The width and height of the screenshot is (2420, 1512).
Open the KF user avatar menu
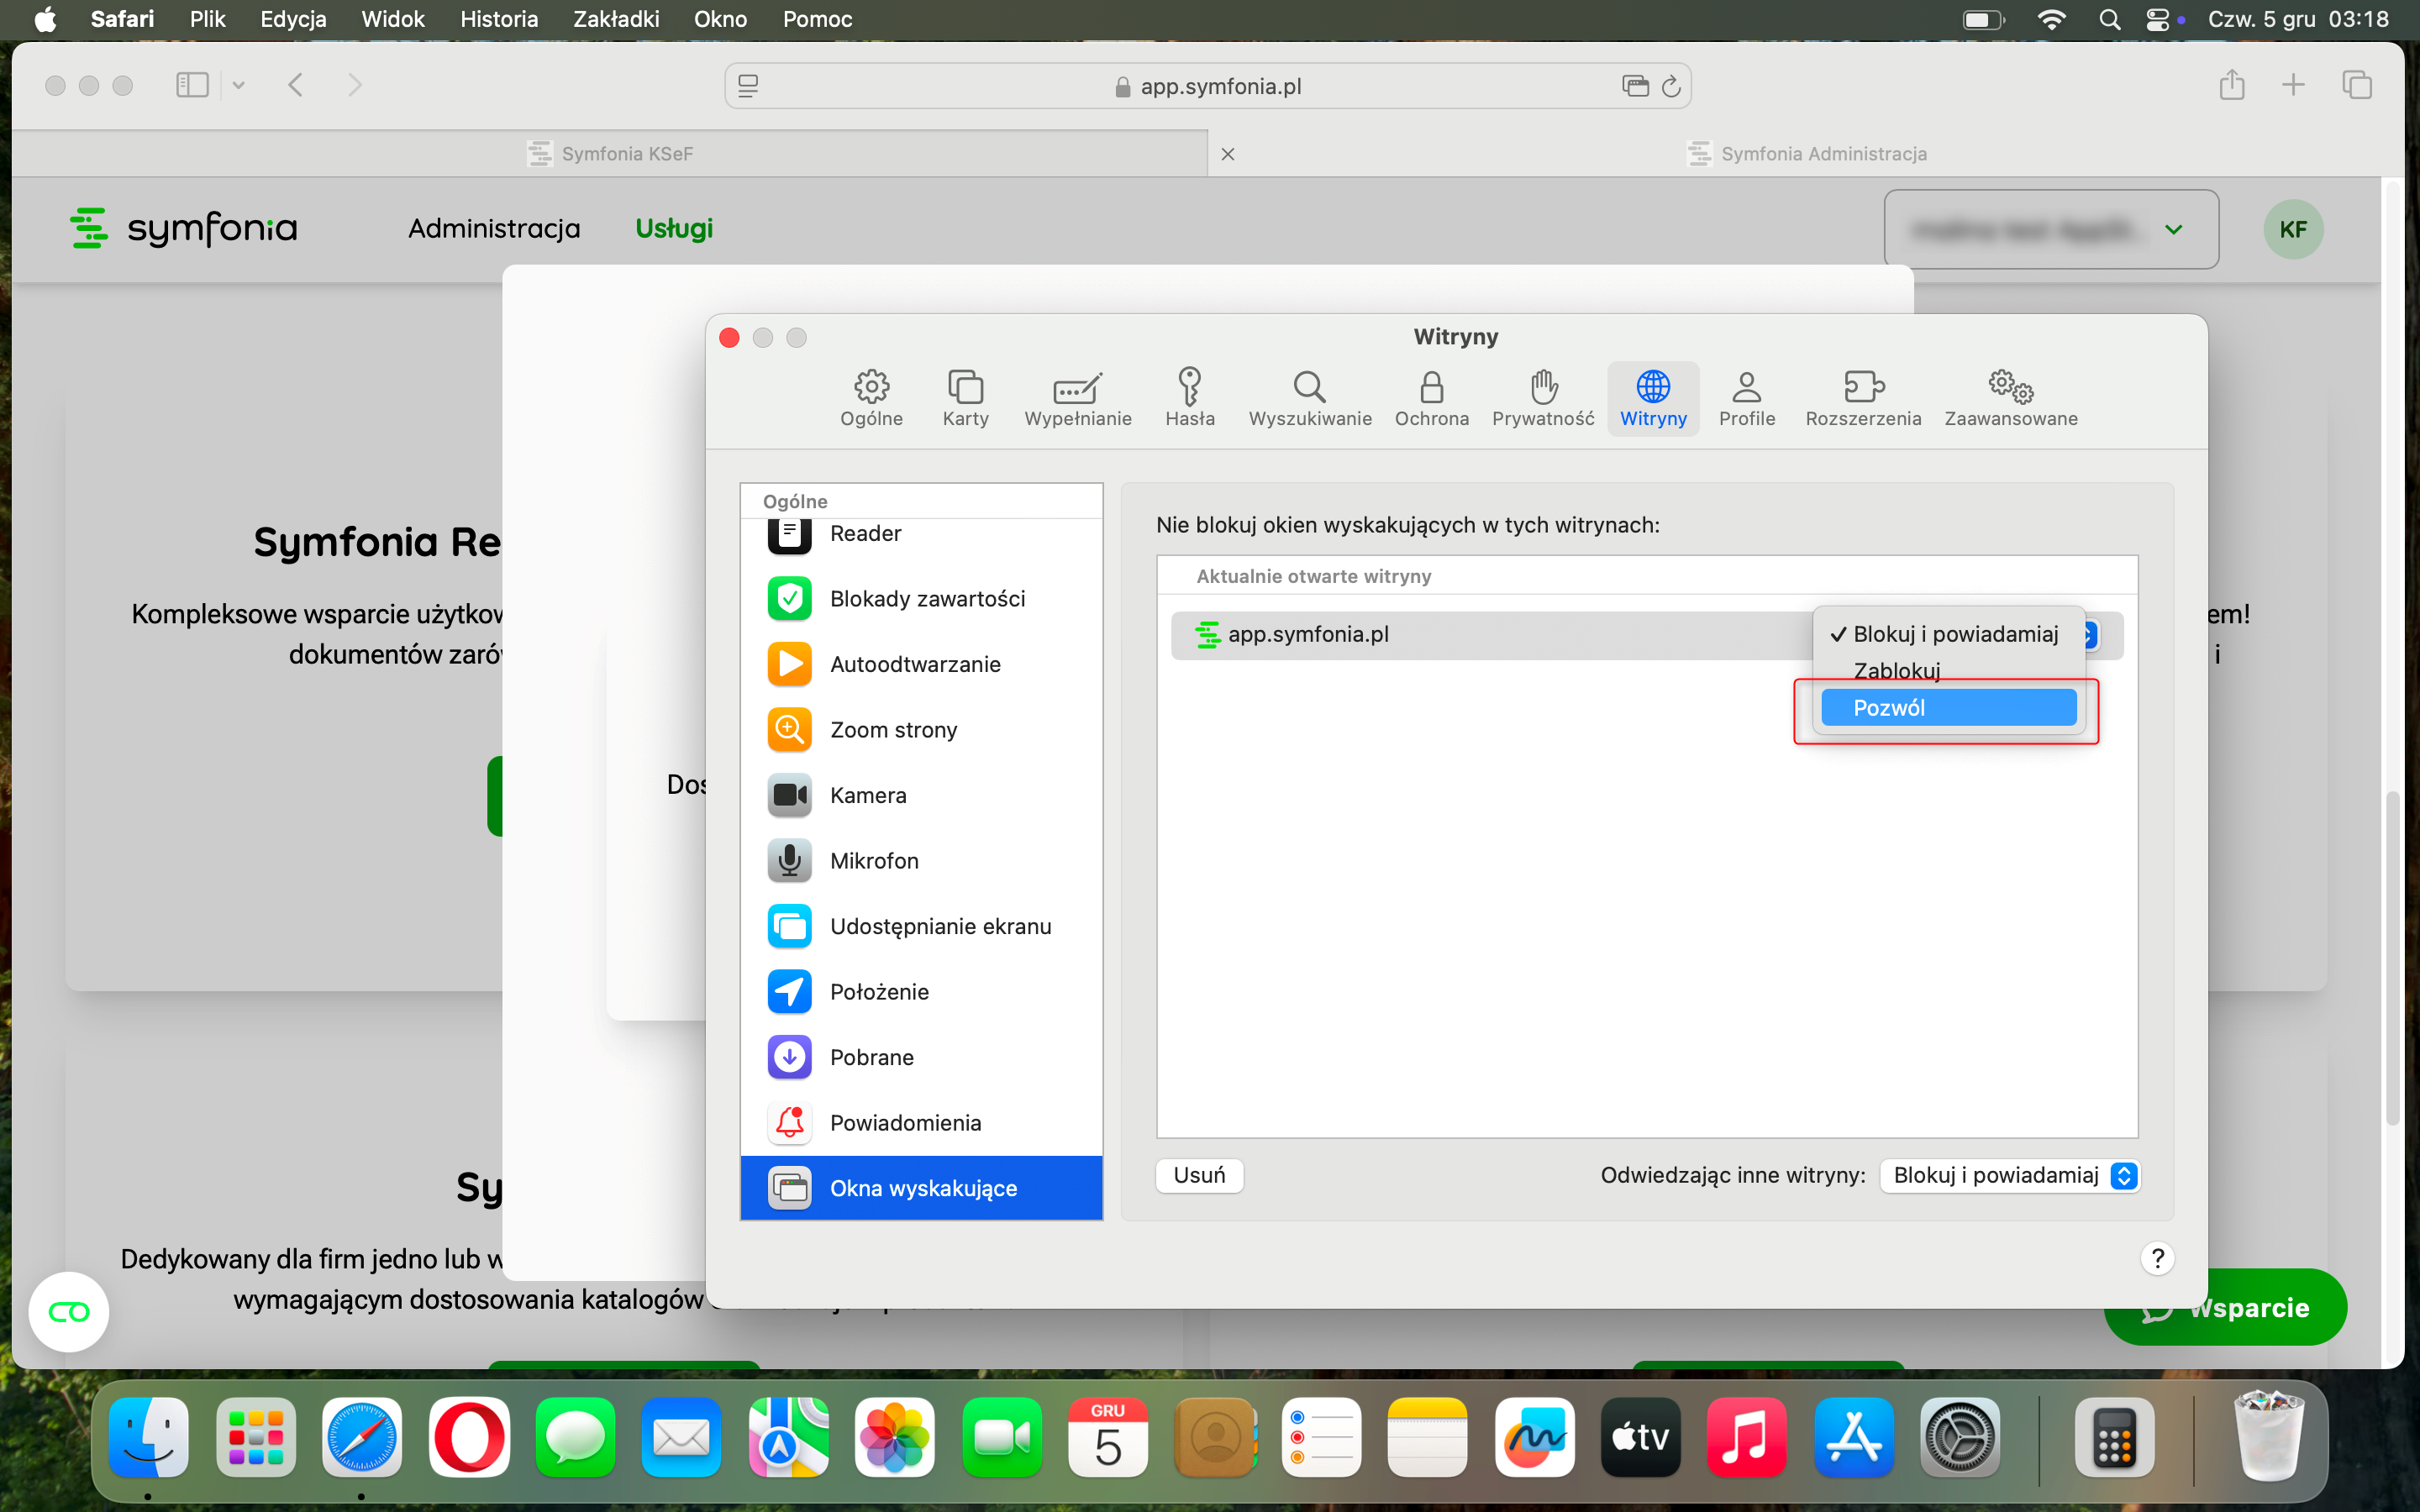coord(2292,229)
